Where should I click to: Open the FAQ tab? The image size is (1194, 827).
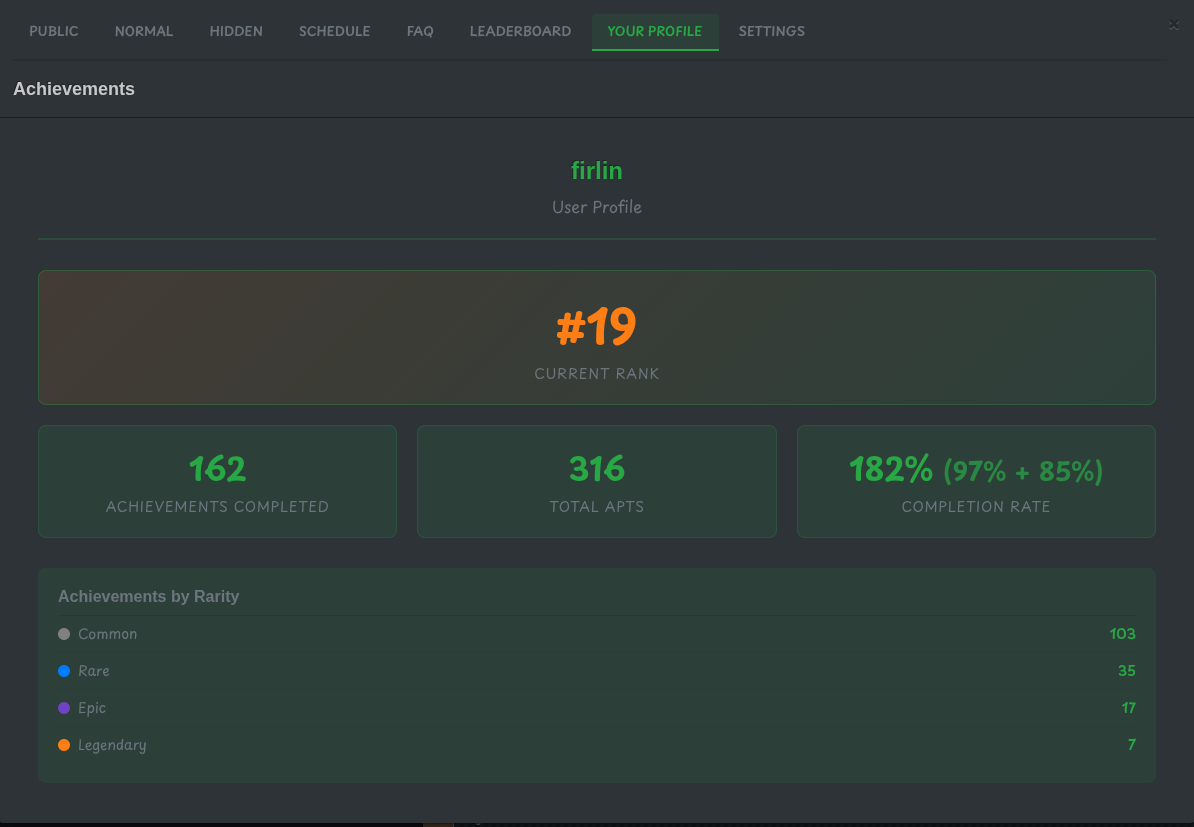[420, 31]
